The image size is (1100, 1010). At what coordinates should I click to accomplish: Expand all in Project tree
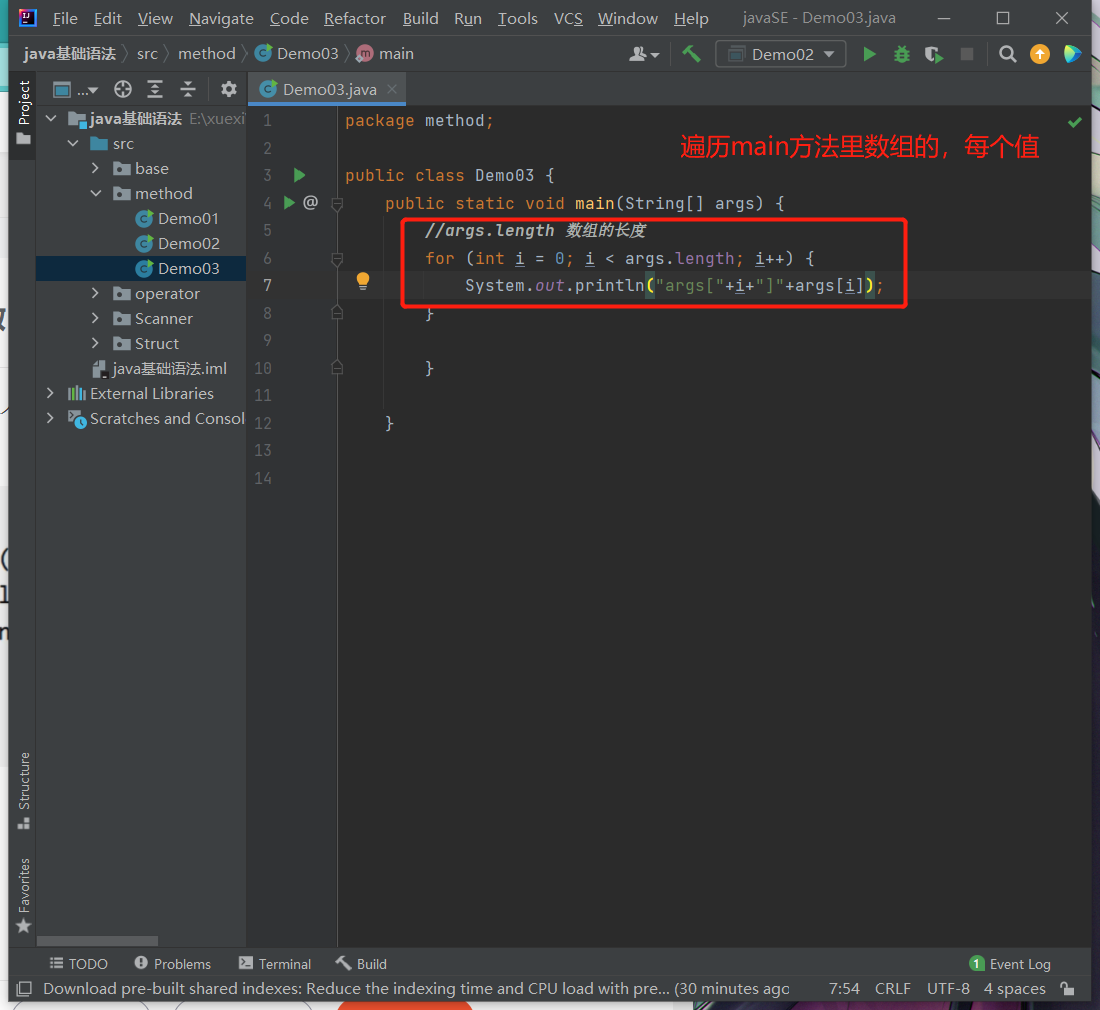click(155, 89)
